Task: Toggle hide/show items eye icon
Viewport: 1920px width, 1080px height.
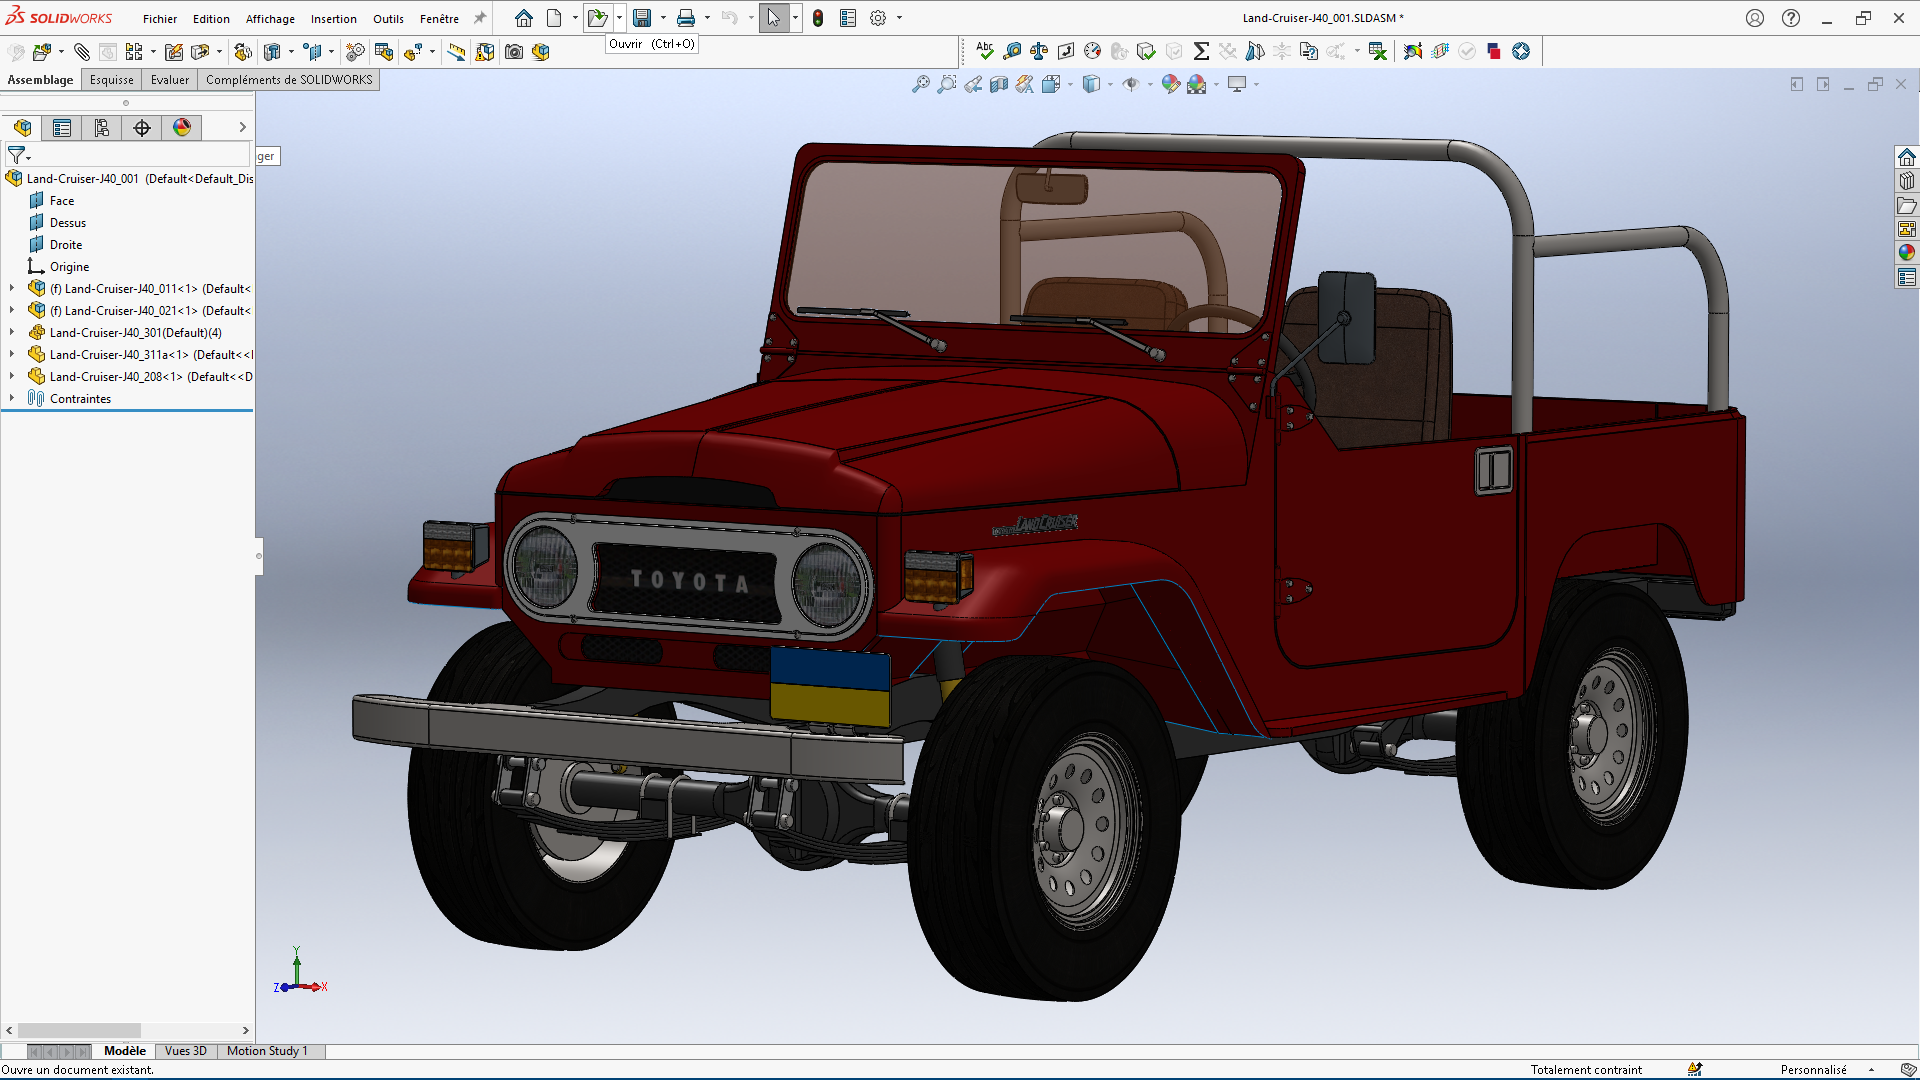Action: (x=1131, y=85)
